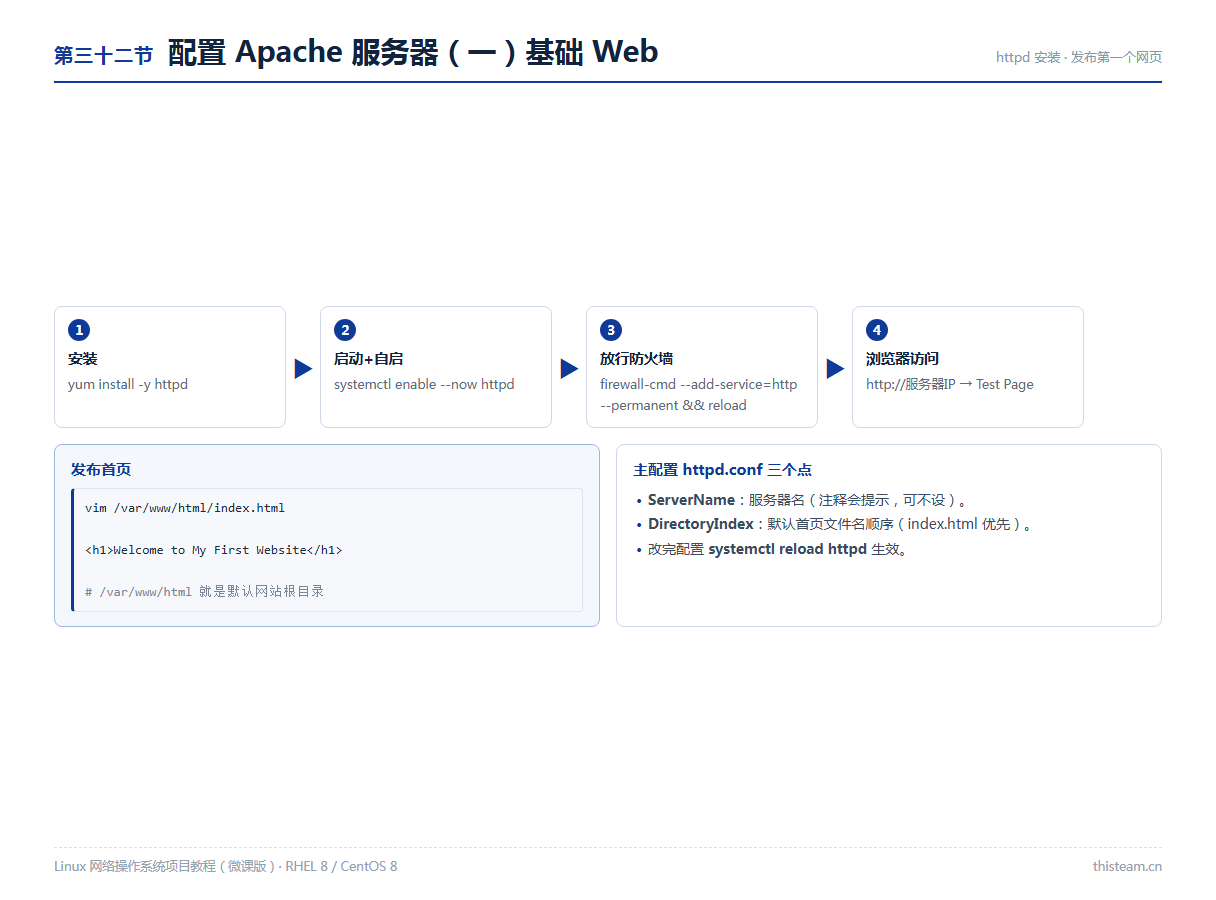1216x900 pixels.
Task: Click the command "systemctl enable --now httpd"
Action: point(424,384)
